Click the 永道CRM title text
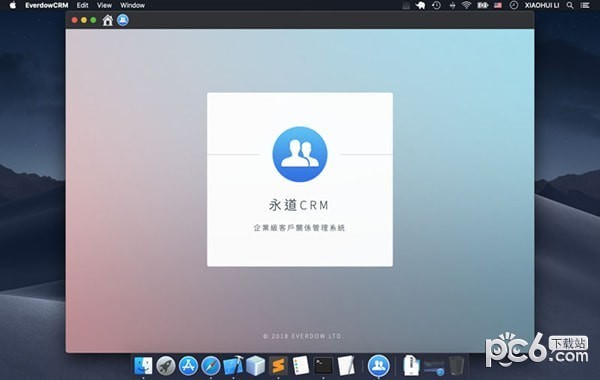The width and height of the screenshot is (600, 380). (x=298, y=205)
